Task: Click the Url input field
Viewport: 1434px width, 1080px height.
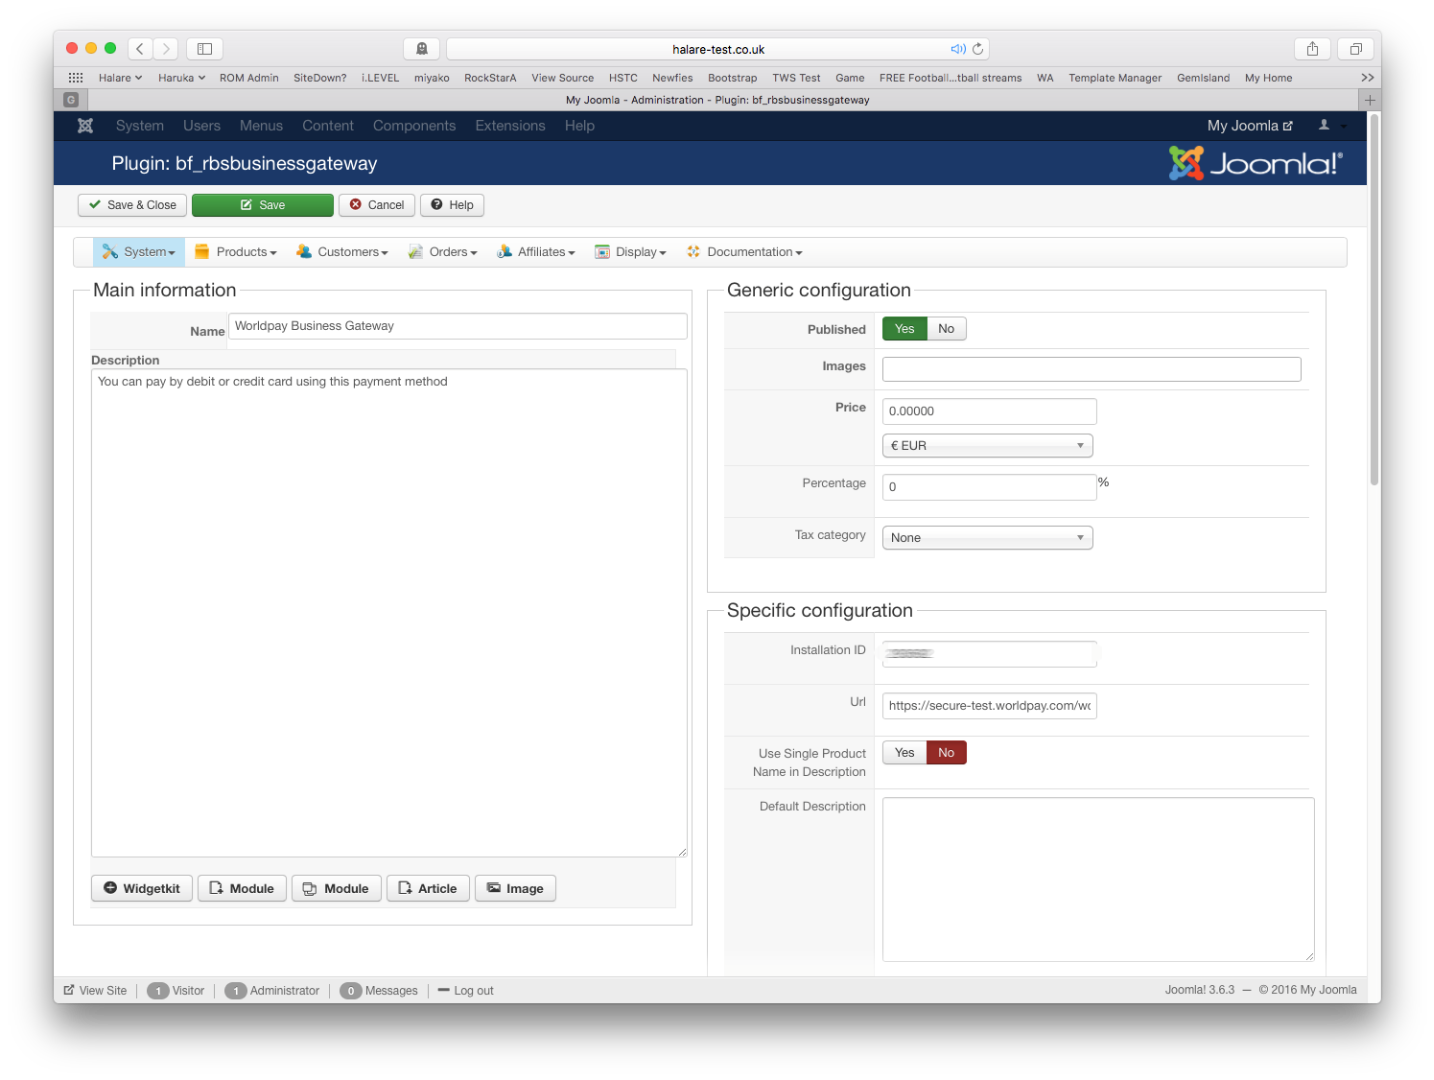Action: [x=989, y=706]
